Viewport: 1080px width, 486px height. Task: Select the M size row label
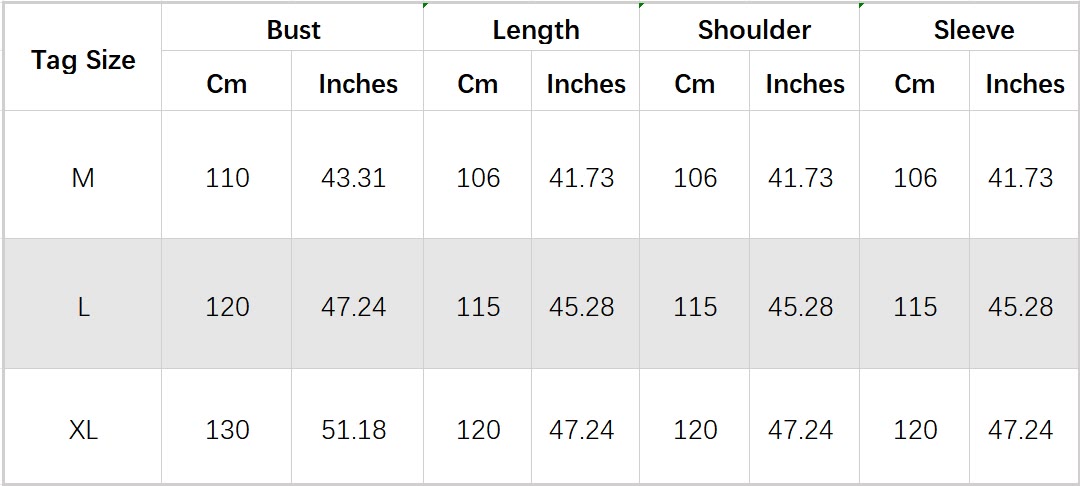click(x=83, y=178)
